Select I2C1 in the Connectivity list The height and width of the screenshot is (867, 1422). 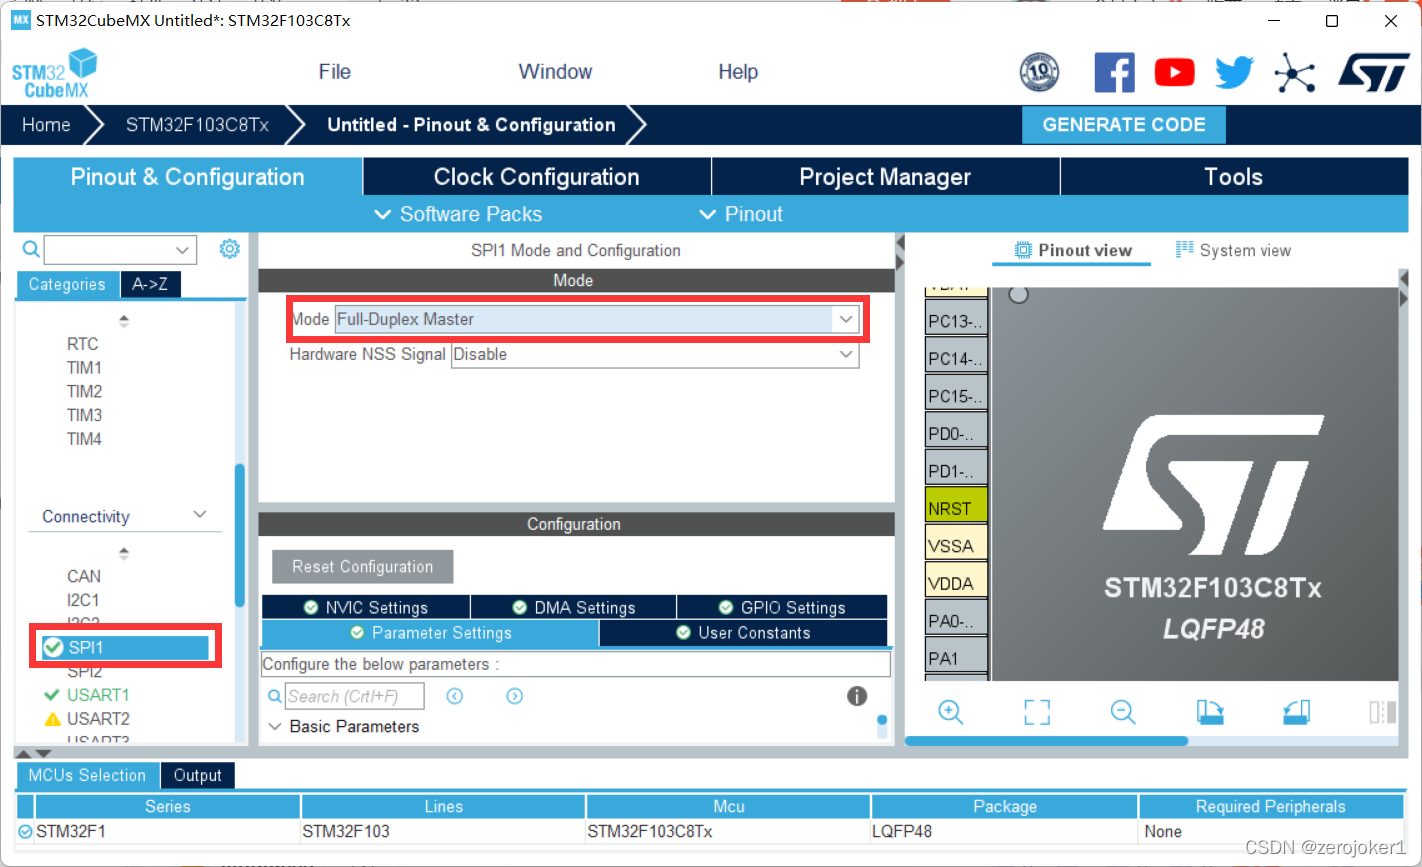(83, 600)
